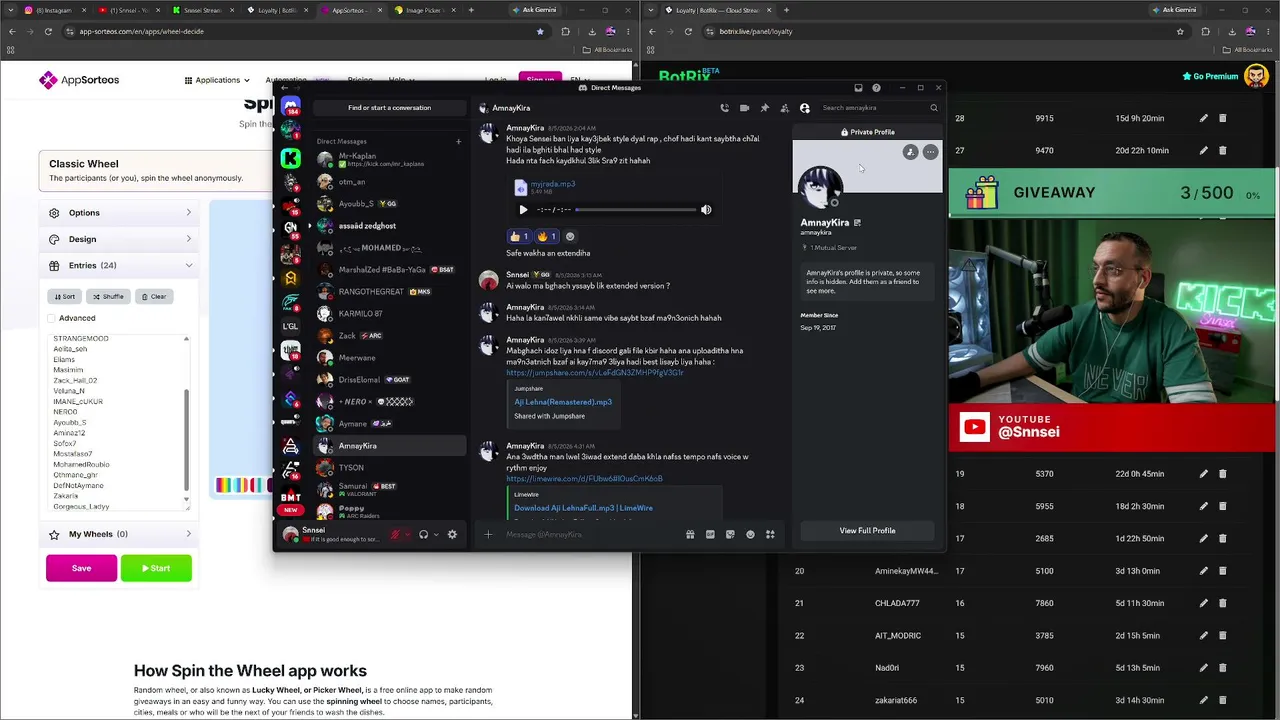Save the wheel with Save button

(81, 568)
